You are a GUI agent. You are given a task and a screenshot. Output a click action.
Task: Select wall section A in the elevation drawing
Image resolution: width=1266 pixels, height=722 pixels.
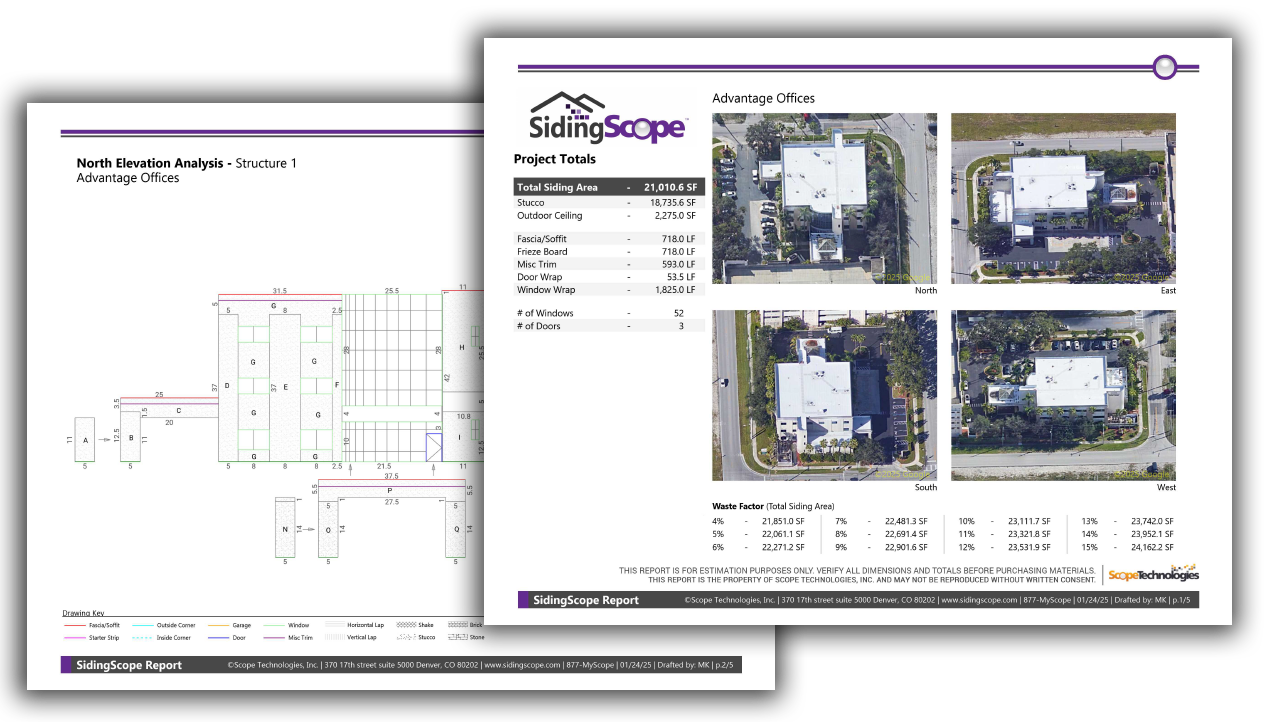[85, 439]
